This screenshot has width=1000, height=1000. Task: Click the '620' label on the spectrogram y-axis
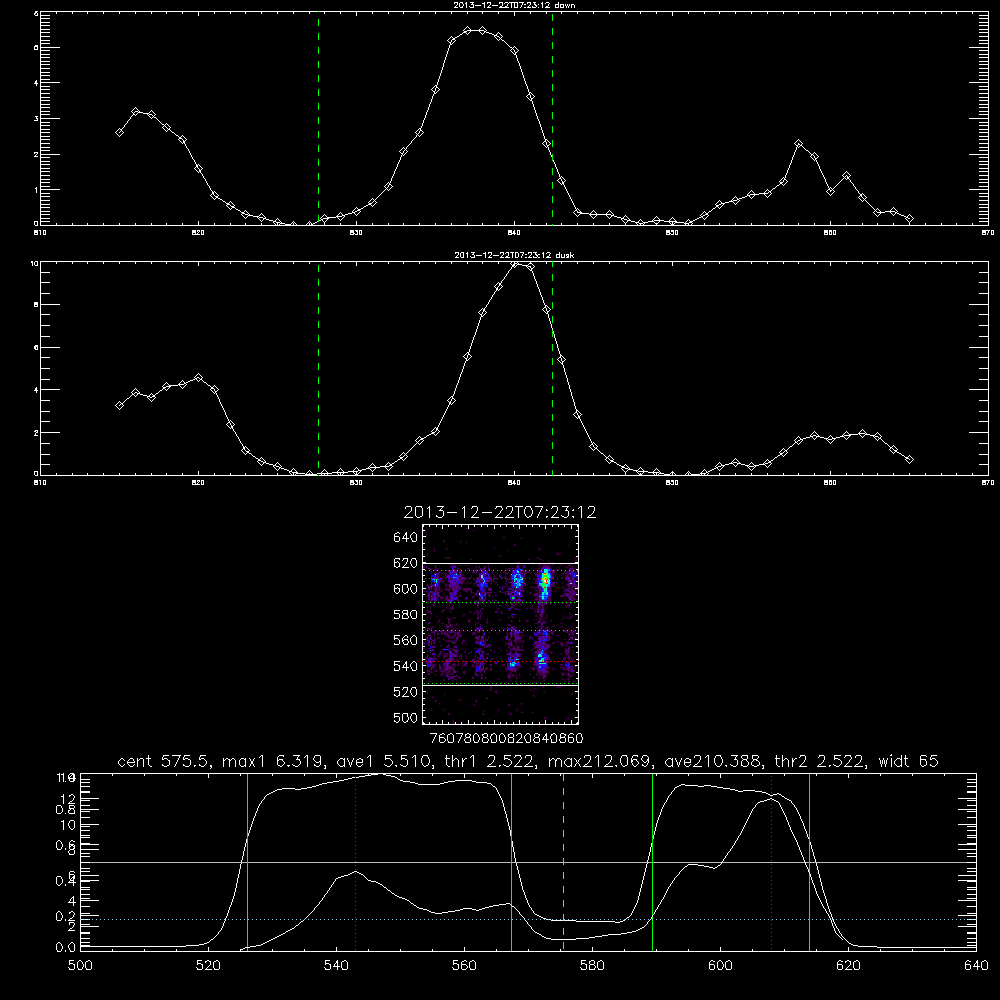click(x=406, y=563)
